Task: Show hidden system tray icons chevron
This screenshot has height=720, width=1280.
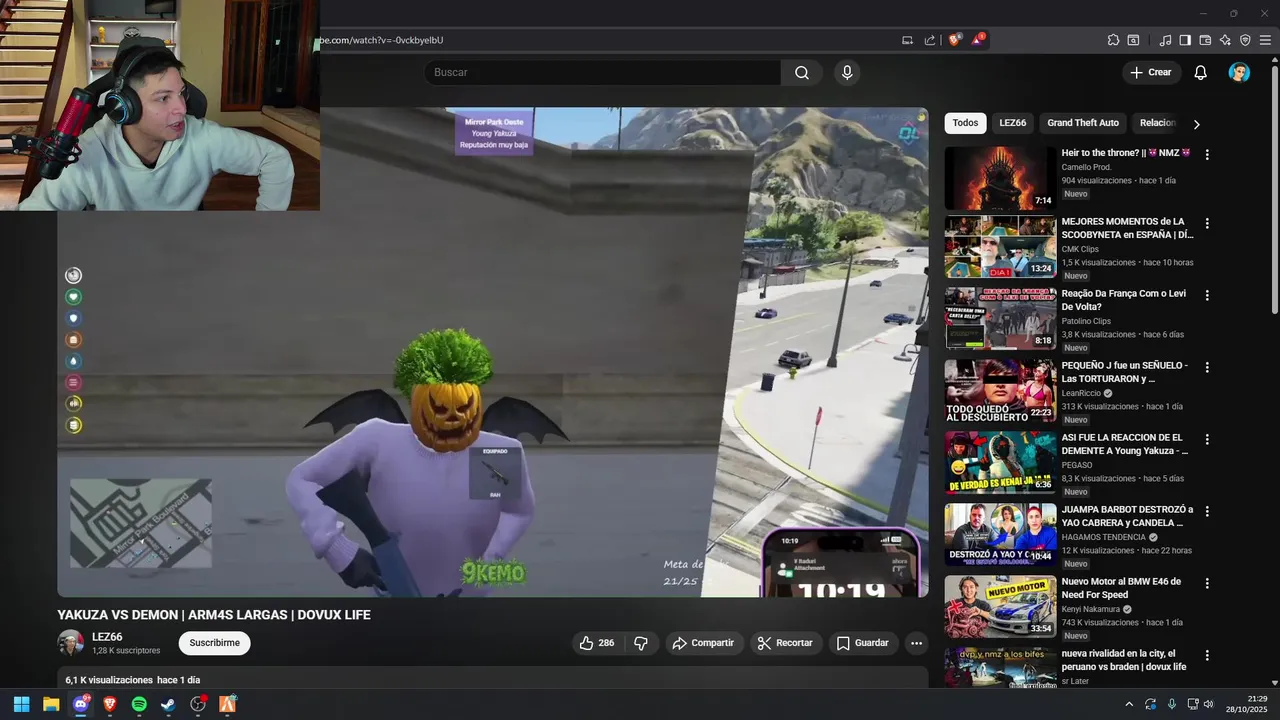Action: point(1129,704)
